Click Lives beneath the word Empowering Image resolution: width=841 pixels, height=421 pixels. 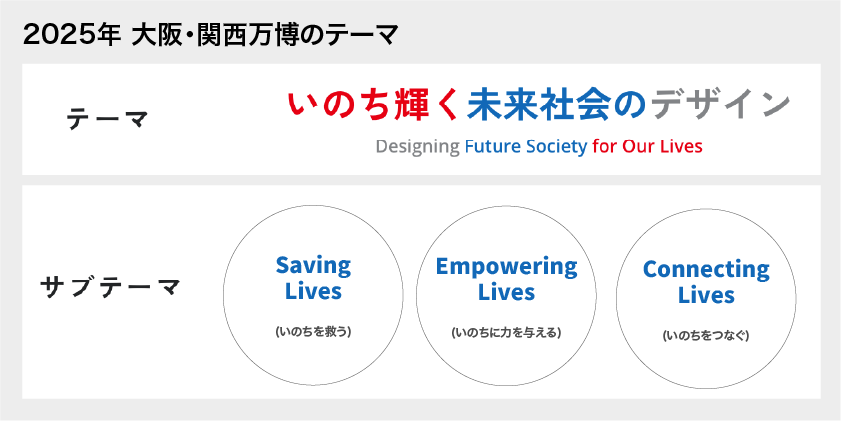(x=506, y=293)
